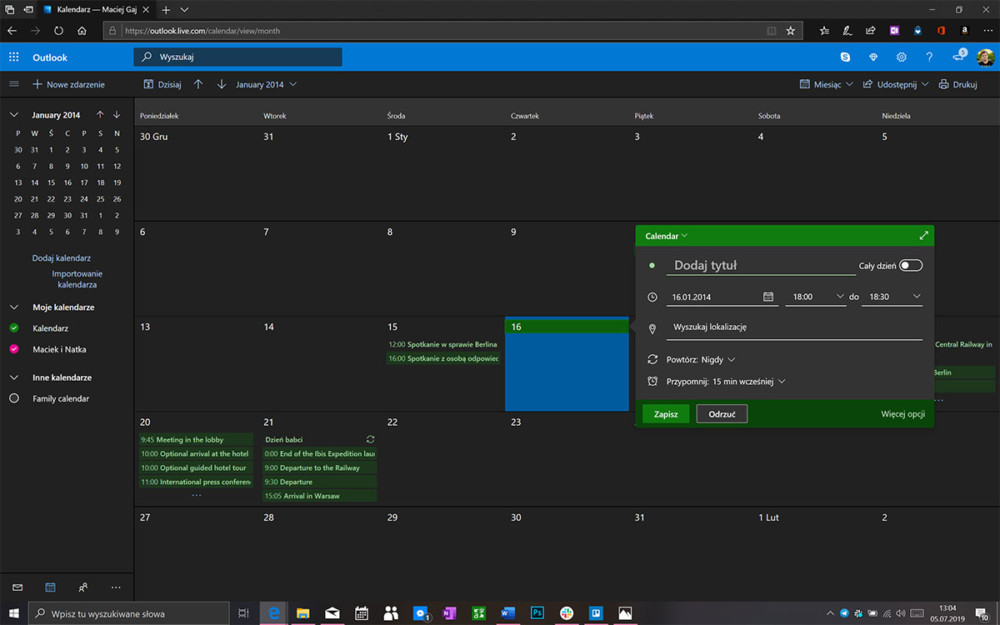Screen dimensions: 1000x625
Task: Open the January 2014 month dropdown in toolbar
Action: click(266, 84)
